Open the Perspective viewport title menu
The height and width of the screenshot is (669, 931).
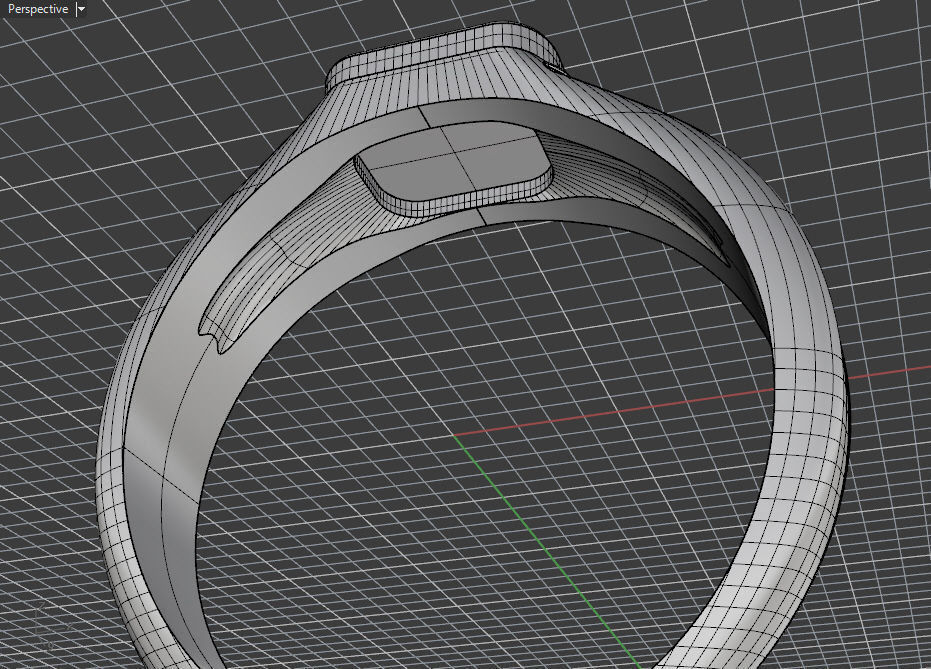38,9
